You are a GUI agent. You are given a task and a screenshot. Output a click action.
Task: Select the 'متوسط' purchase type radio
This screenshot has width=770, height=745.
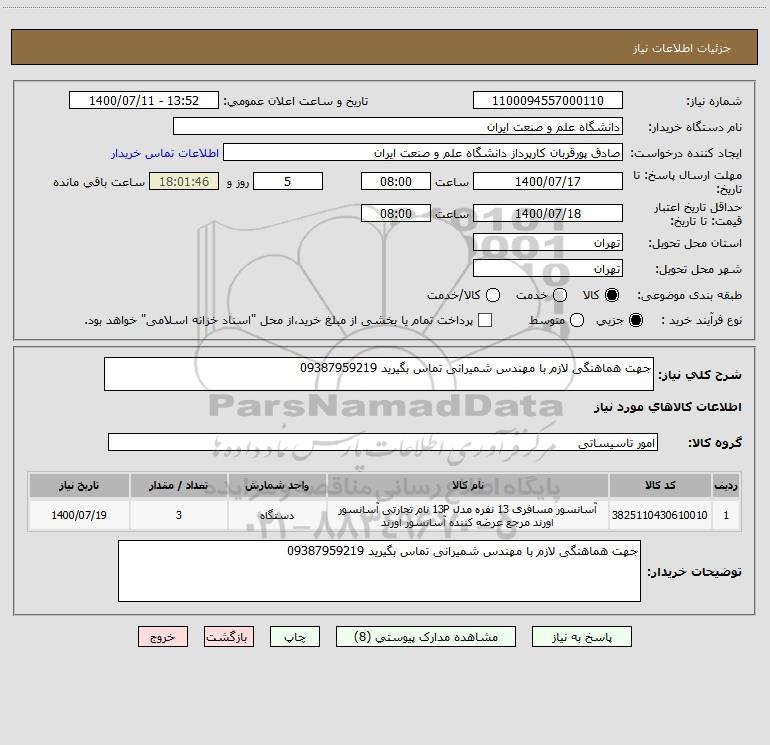click(x=577, y=320)
